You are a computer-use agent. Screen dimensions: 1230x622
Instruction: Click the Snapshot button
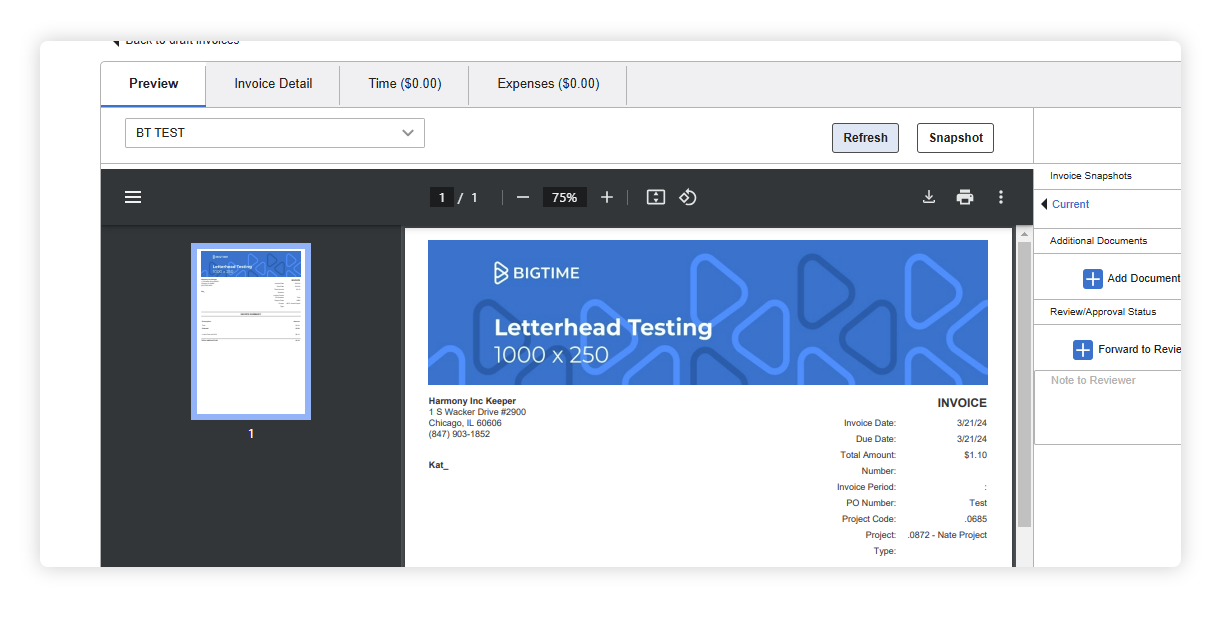coord(955,138)
